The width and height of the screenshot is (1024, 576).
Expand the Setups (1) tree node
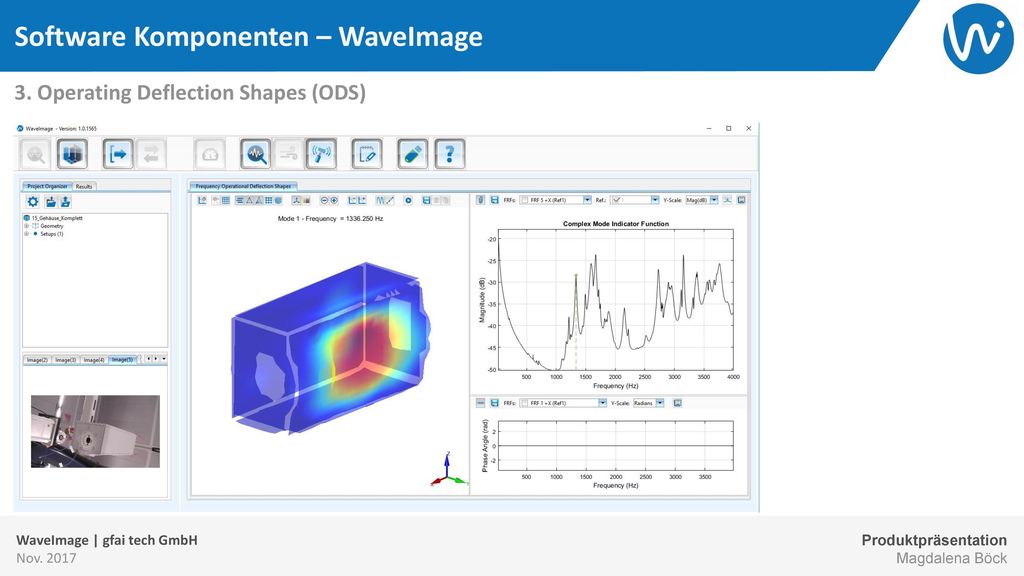[x=27, y=234]
